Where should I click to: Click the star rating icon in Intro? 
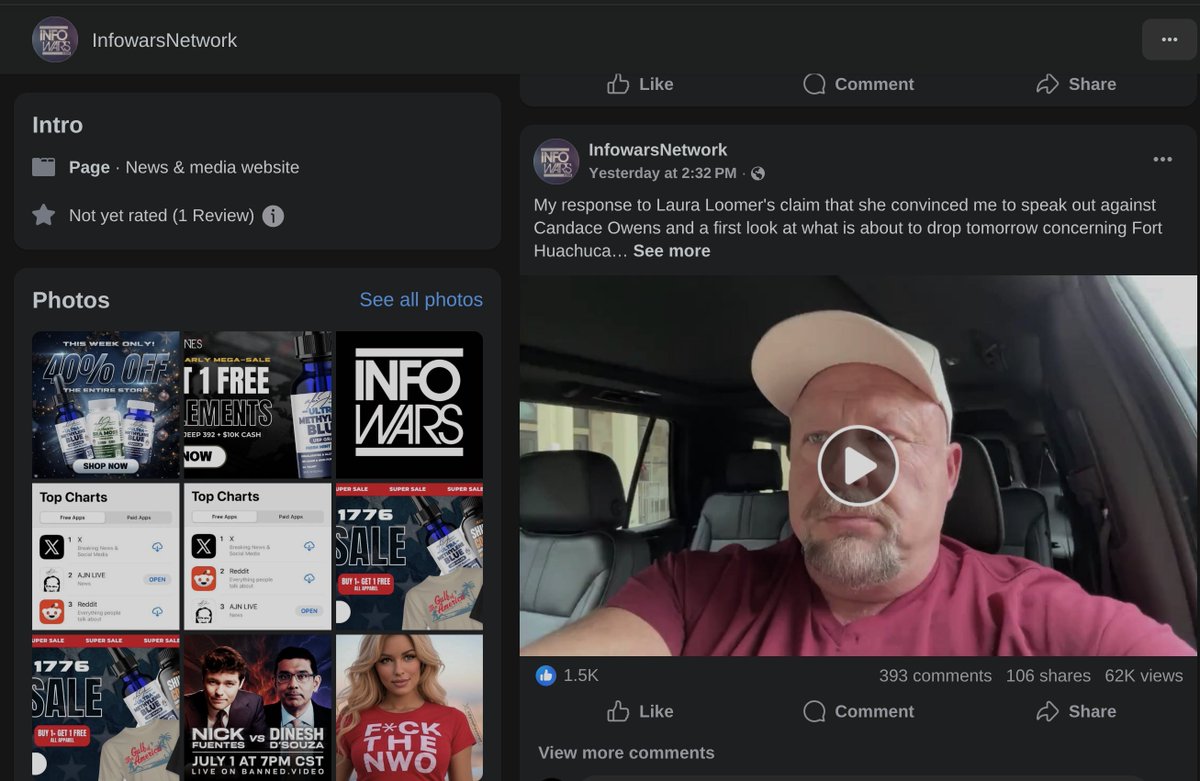pyautogui.click(x=43, y=215)
